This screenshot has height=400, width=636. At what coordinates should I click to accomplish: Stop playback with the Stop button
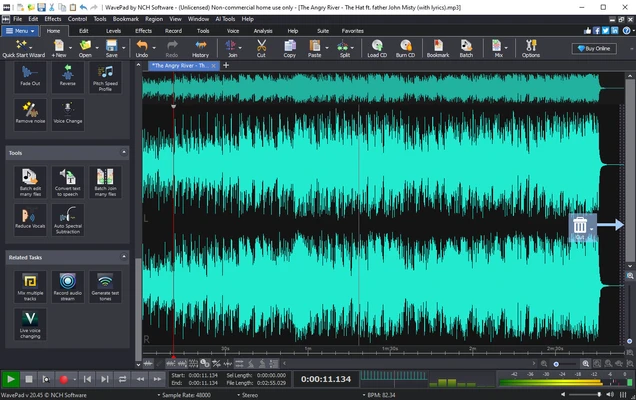pos(29,379)
